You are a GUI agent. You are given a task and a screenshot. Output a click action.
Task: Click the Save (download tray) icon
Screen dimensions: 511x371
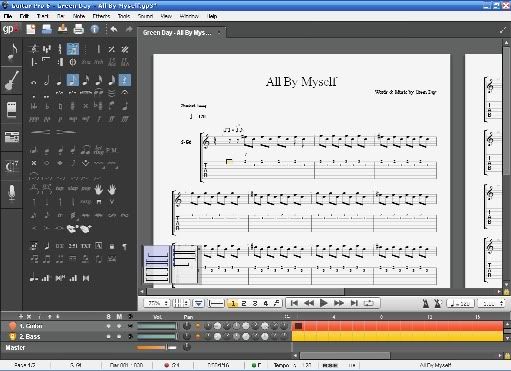pos(62,29)
